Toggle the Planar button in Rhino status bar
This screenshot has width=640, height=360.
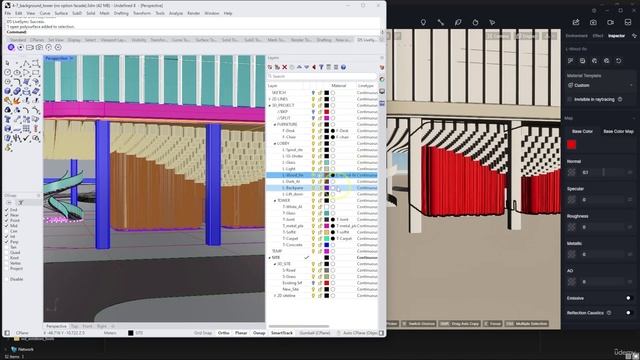click(241, 333)
